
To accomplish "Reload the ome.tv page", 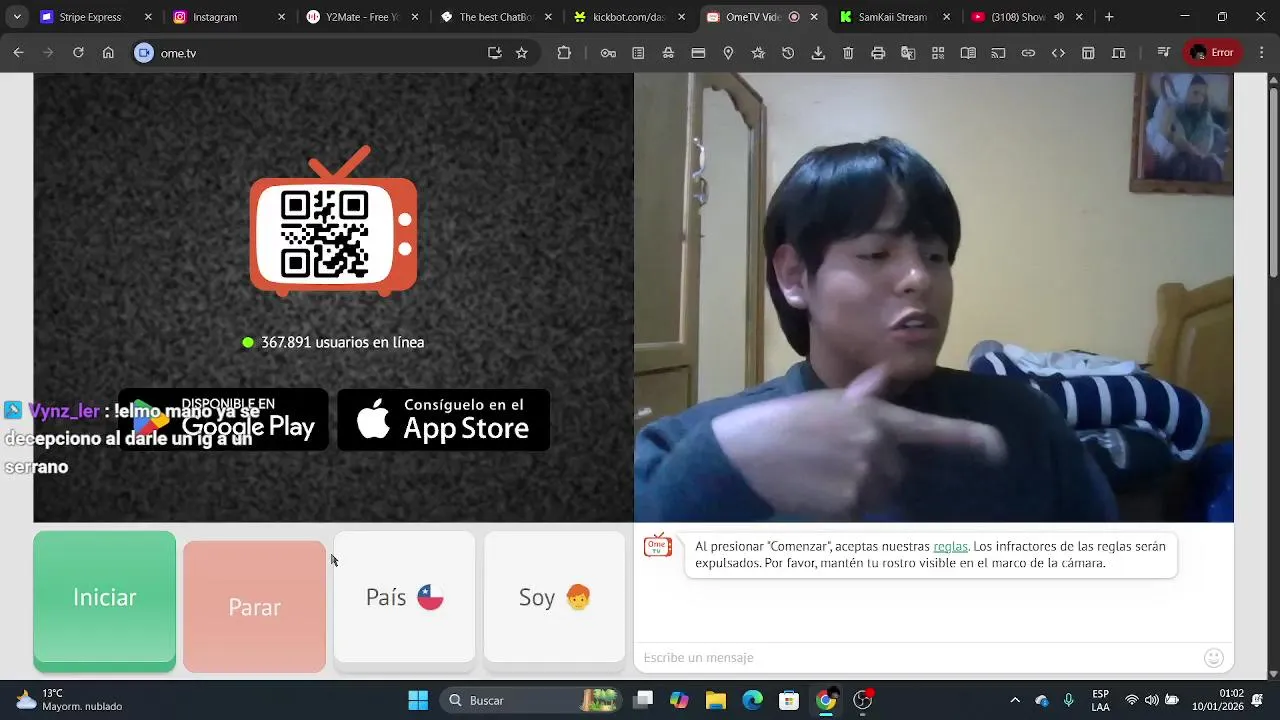I will 78,53.
